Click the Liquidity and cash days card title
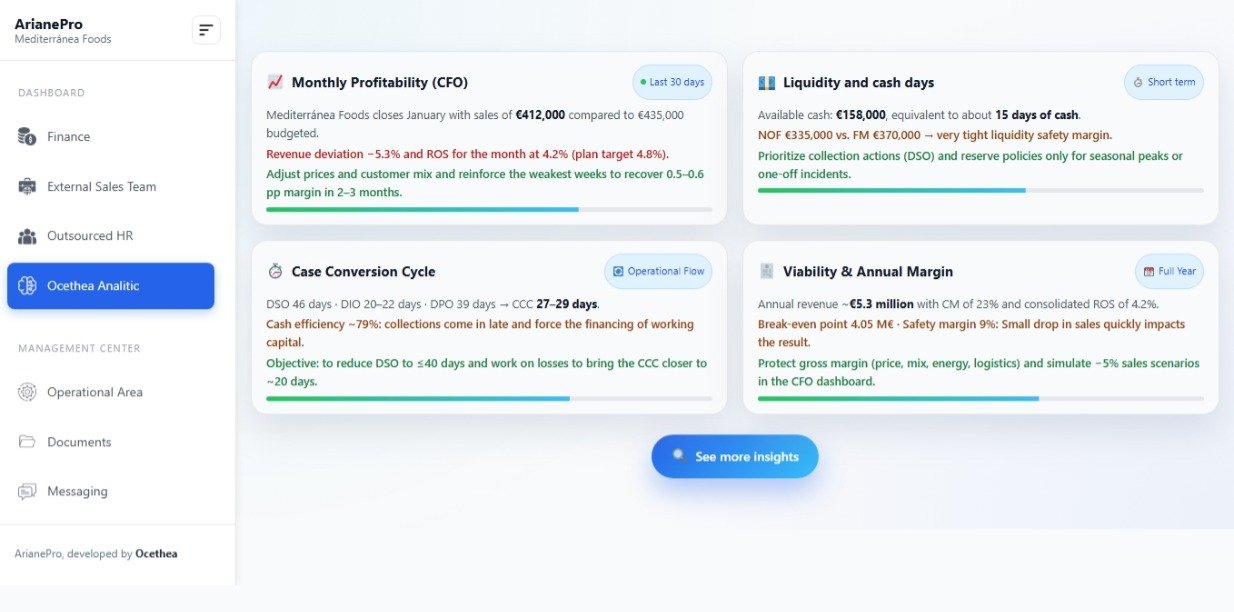Viewport: 1234px width, 612px height. [x=858, y=82]
